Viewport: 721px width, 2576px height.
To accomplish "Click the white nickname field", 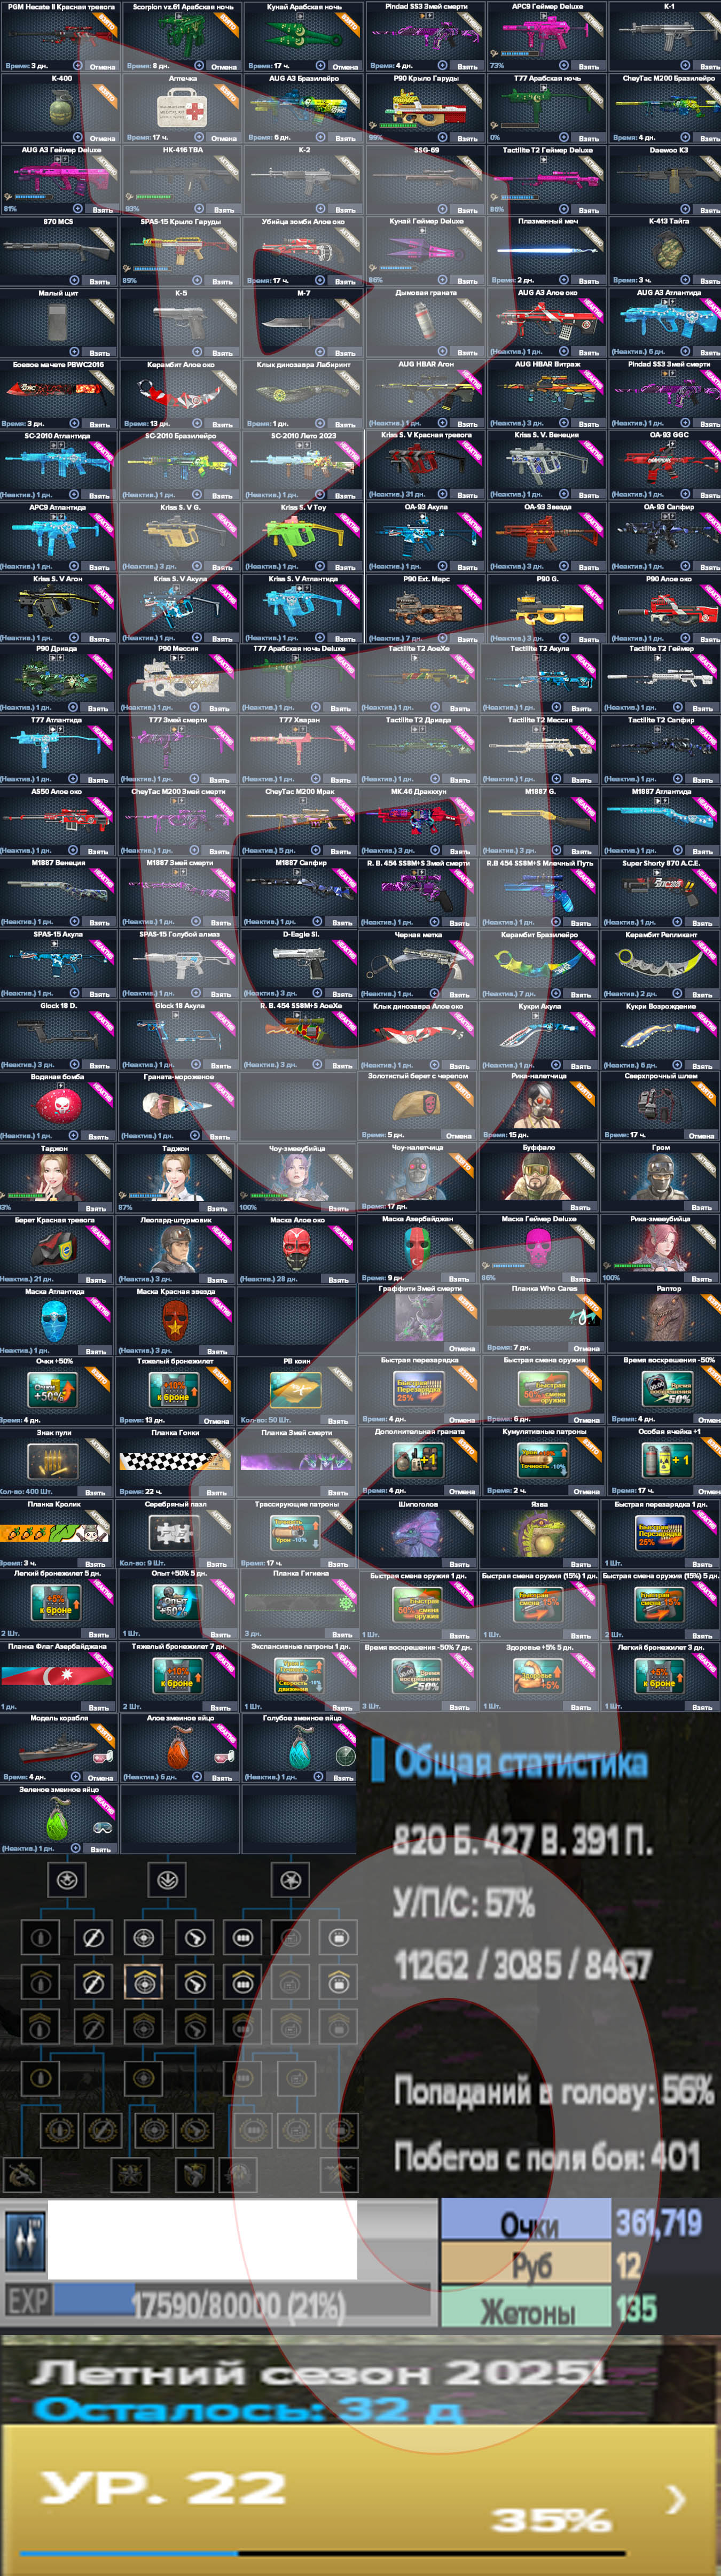I will coord(202,2241).
